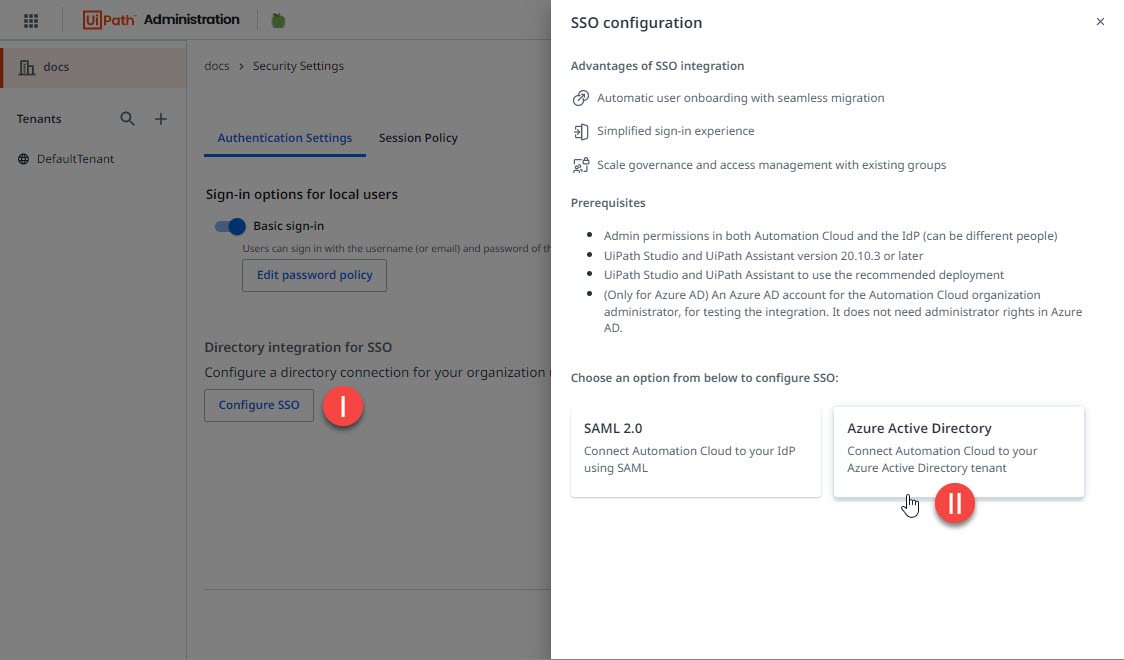1124x660 pixels.
Task: Choose the SAML 2.0 option card
Action: 695,451
